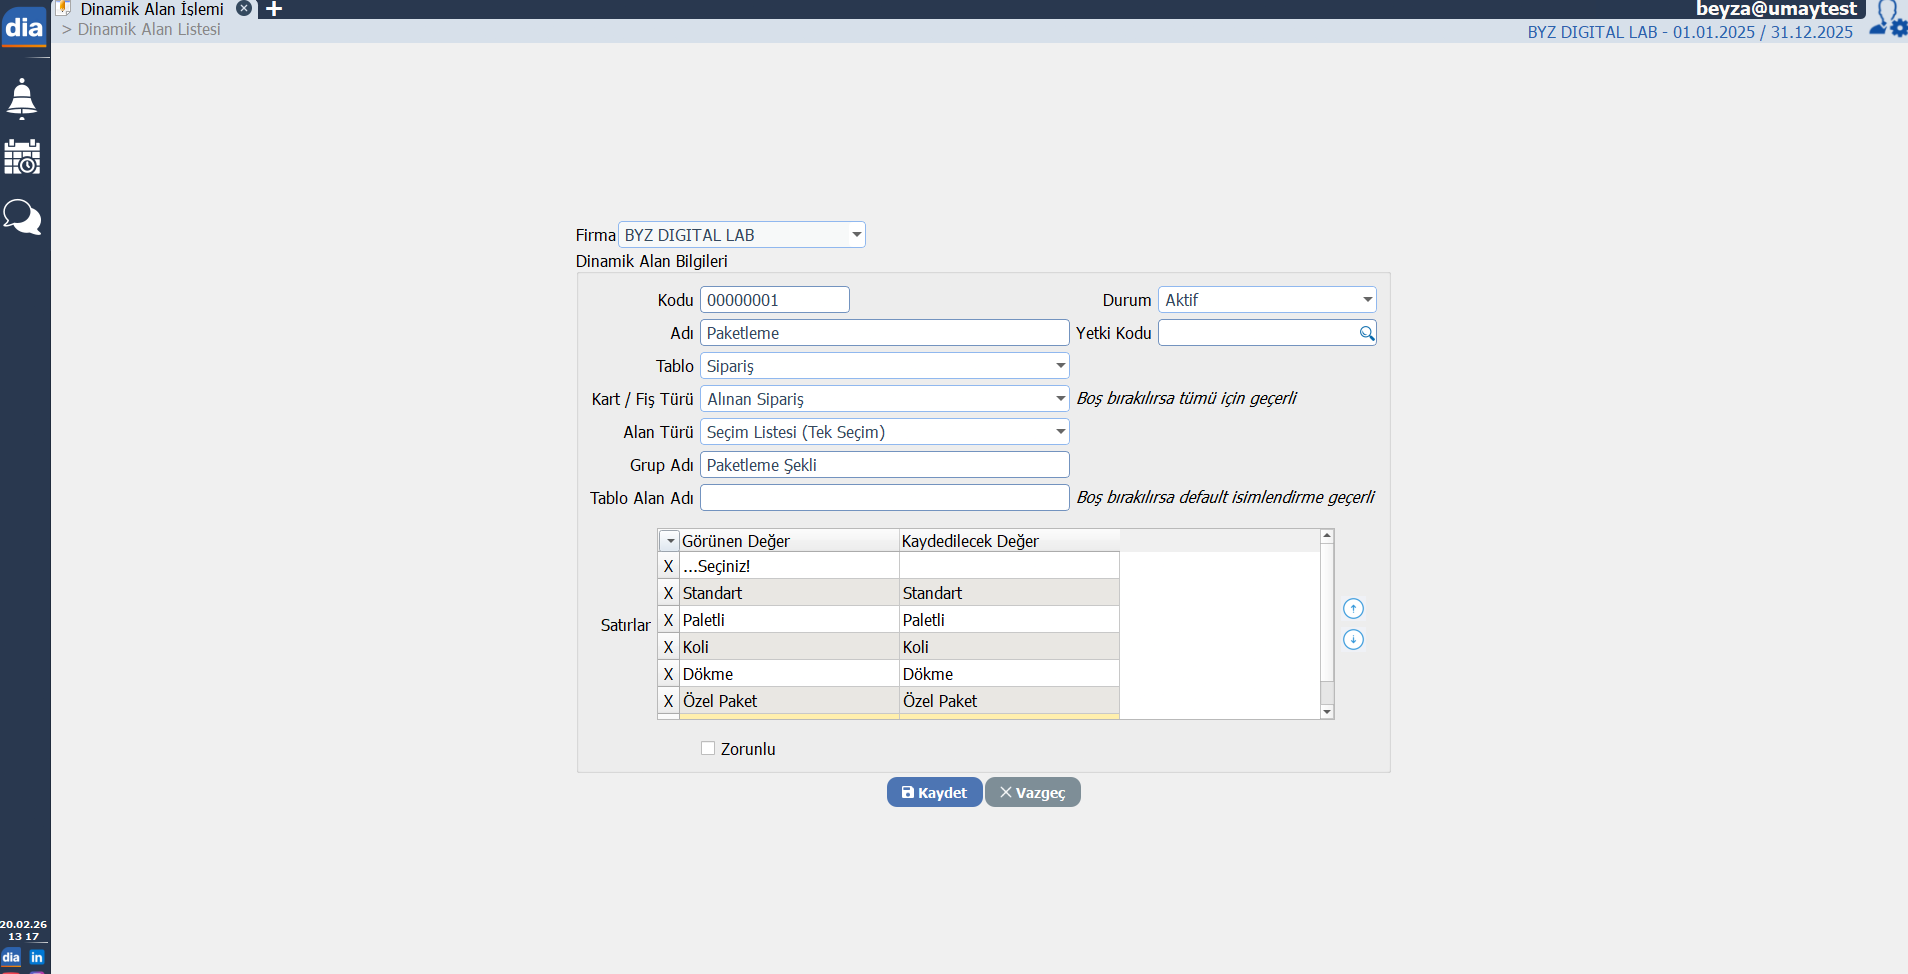Click the Vazgeç button
Screen dimensions: 1908x974
(x=1032, y=792)
